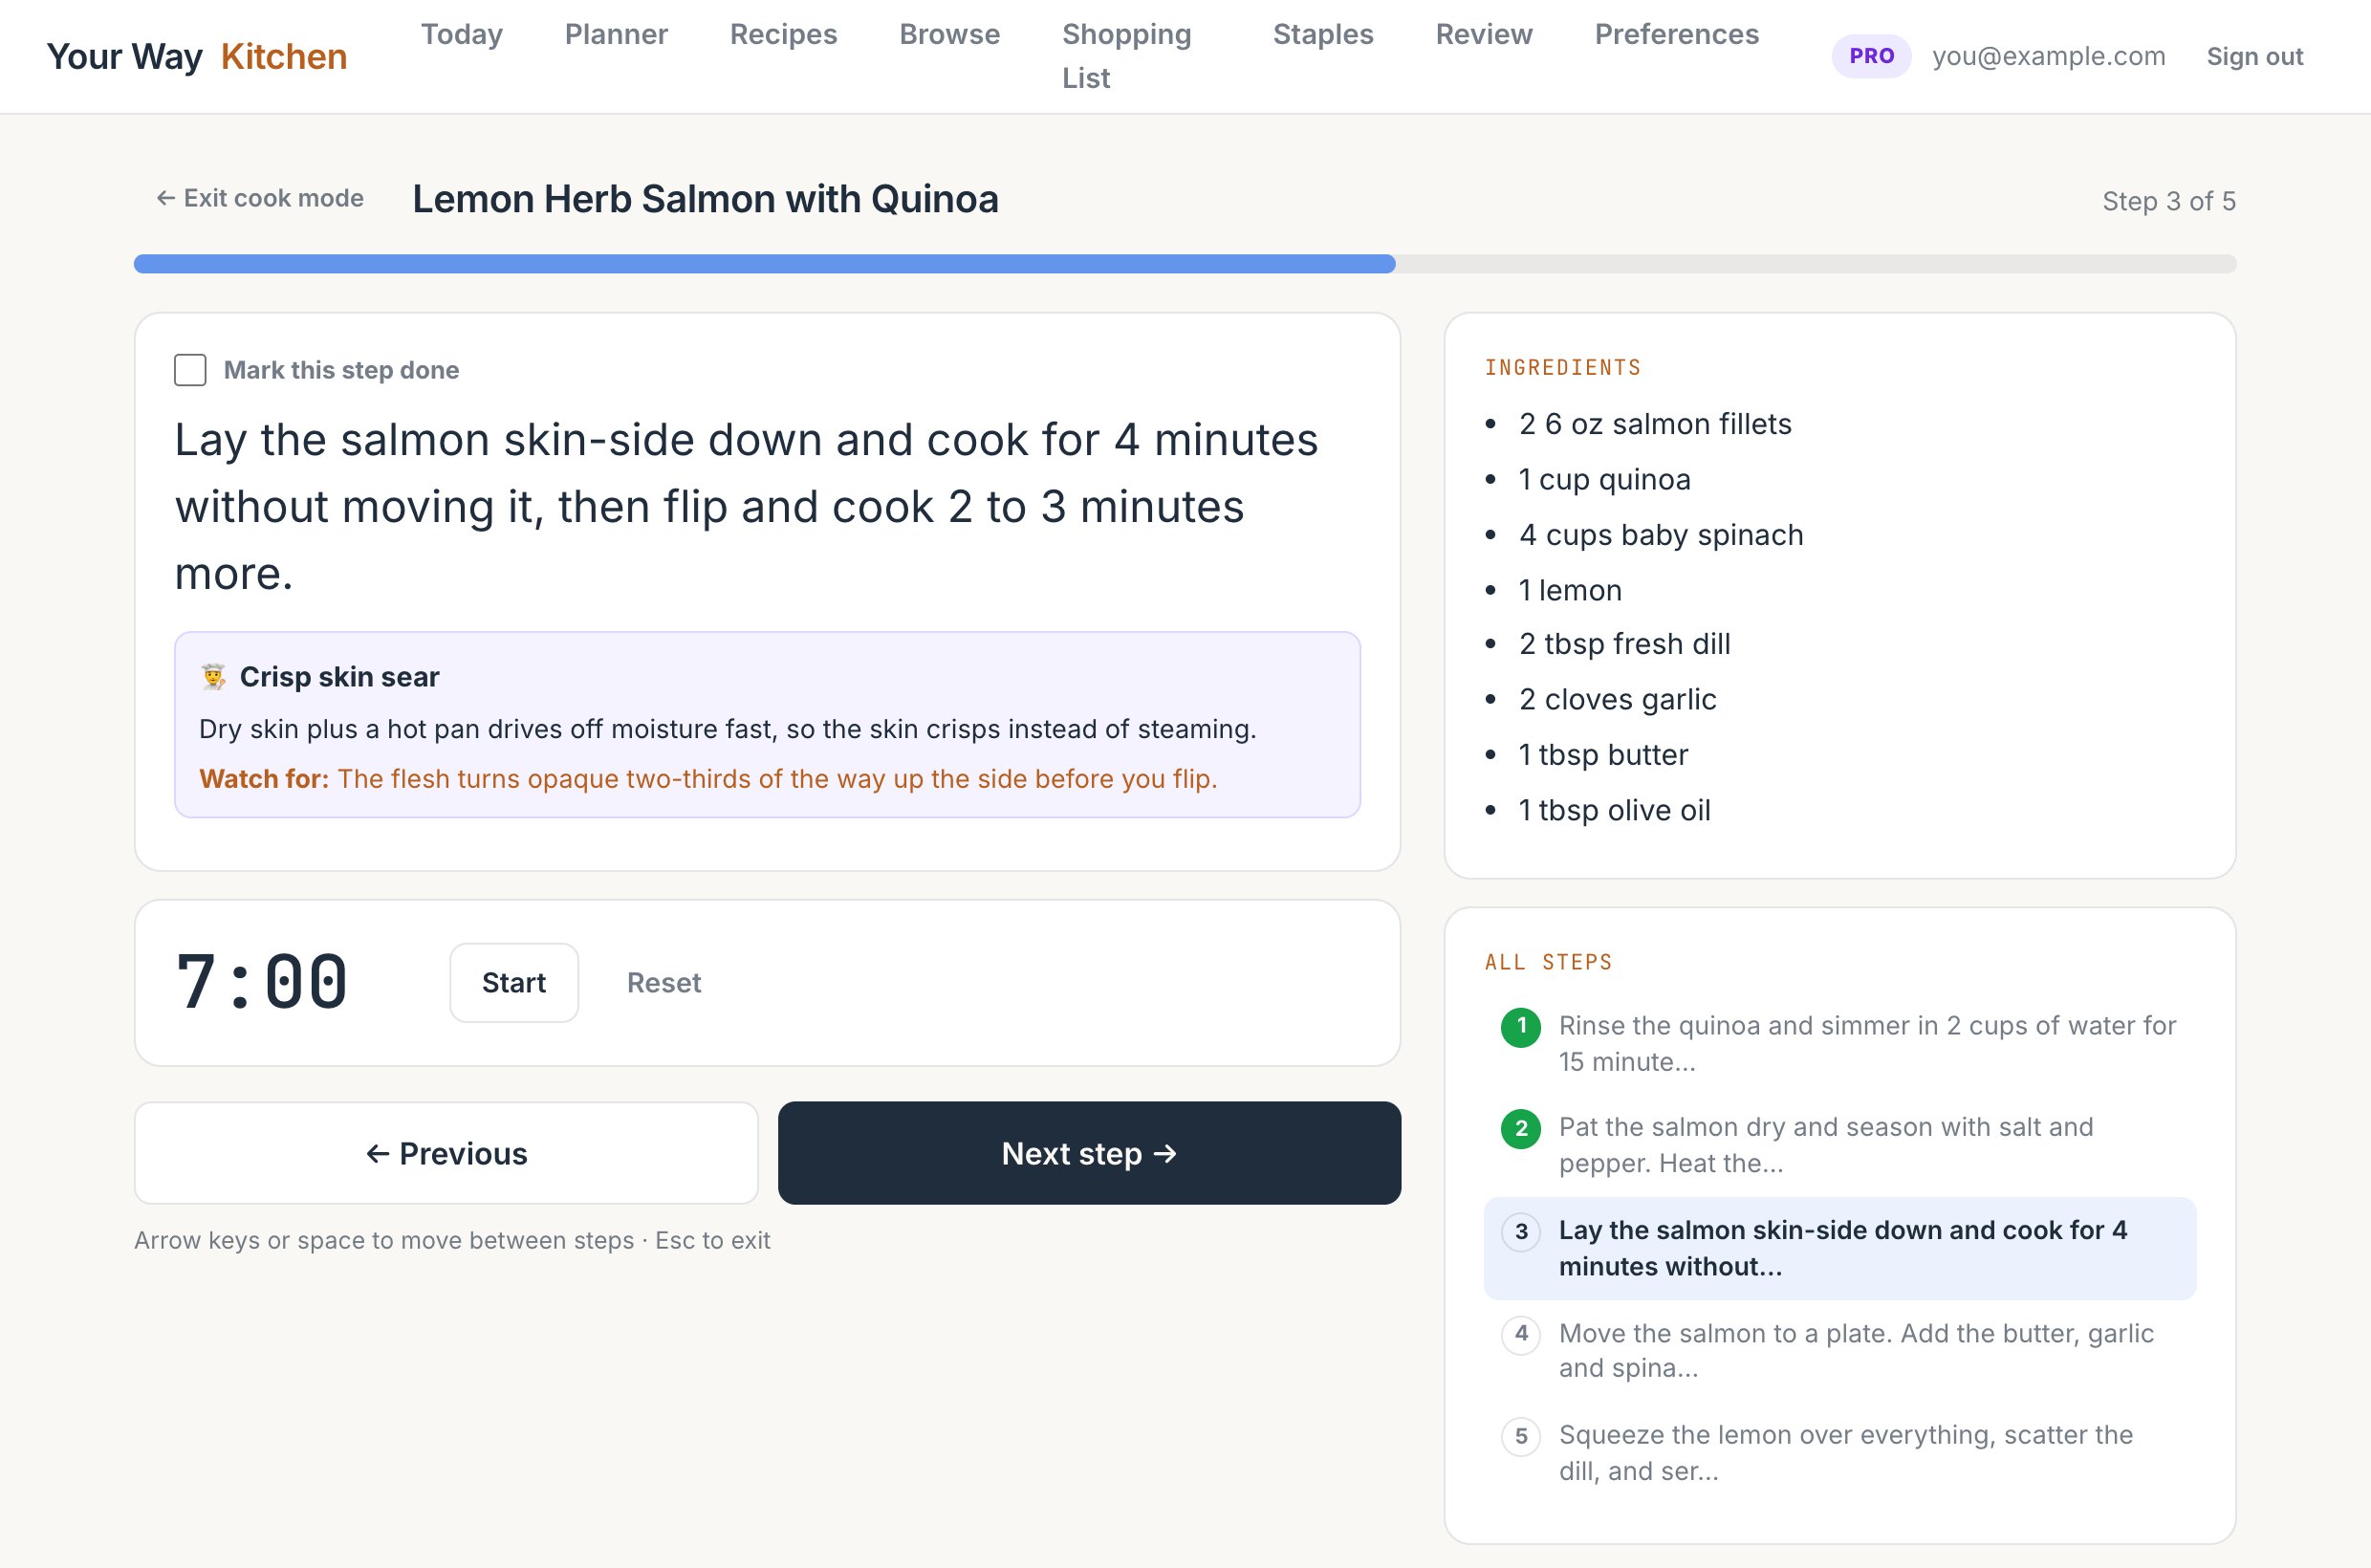Select step 'Pat the salmon dry and season'
The width and height of the screenshot is (2371, 1568).
click(x=1839, y=1146)
